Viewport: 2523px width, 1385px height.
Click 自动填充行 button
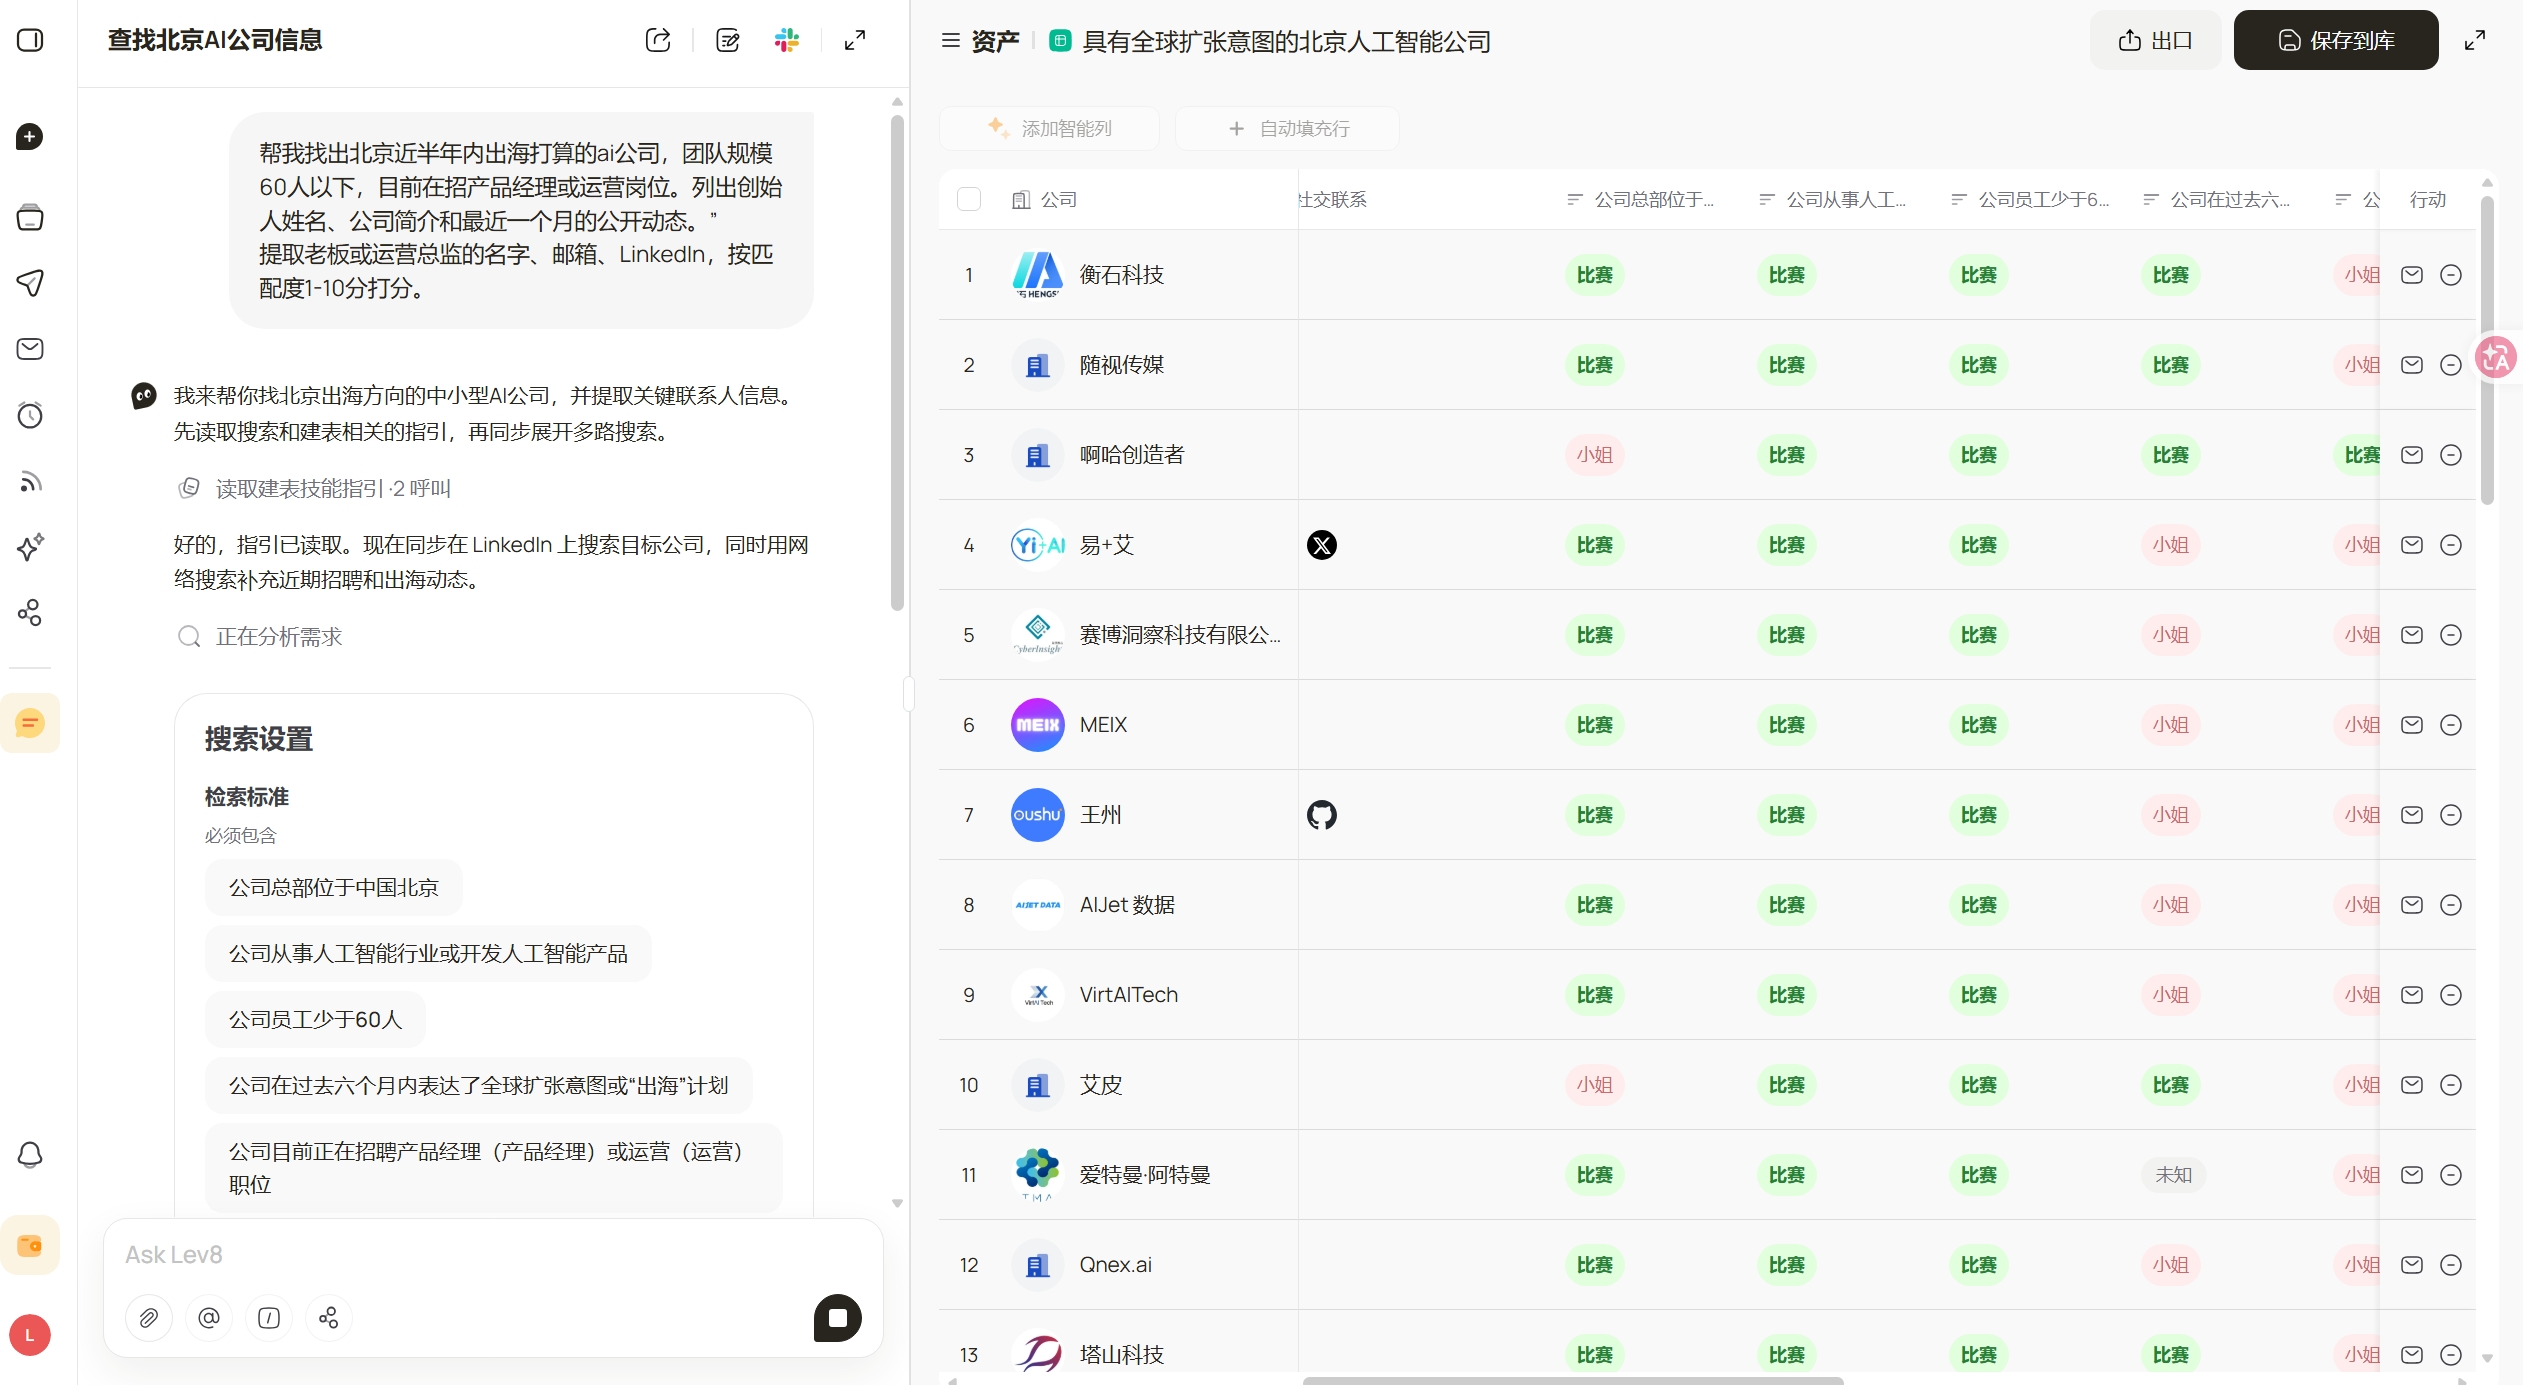[x=1288, y=128]
